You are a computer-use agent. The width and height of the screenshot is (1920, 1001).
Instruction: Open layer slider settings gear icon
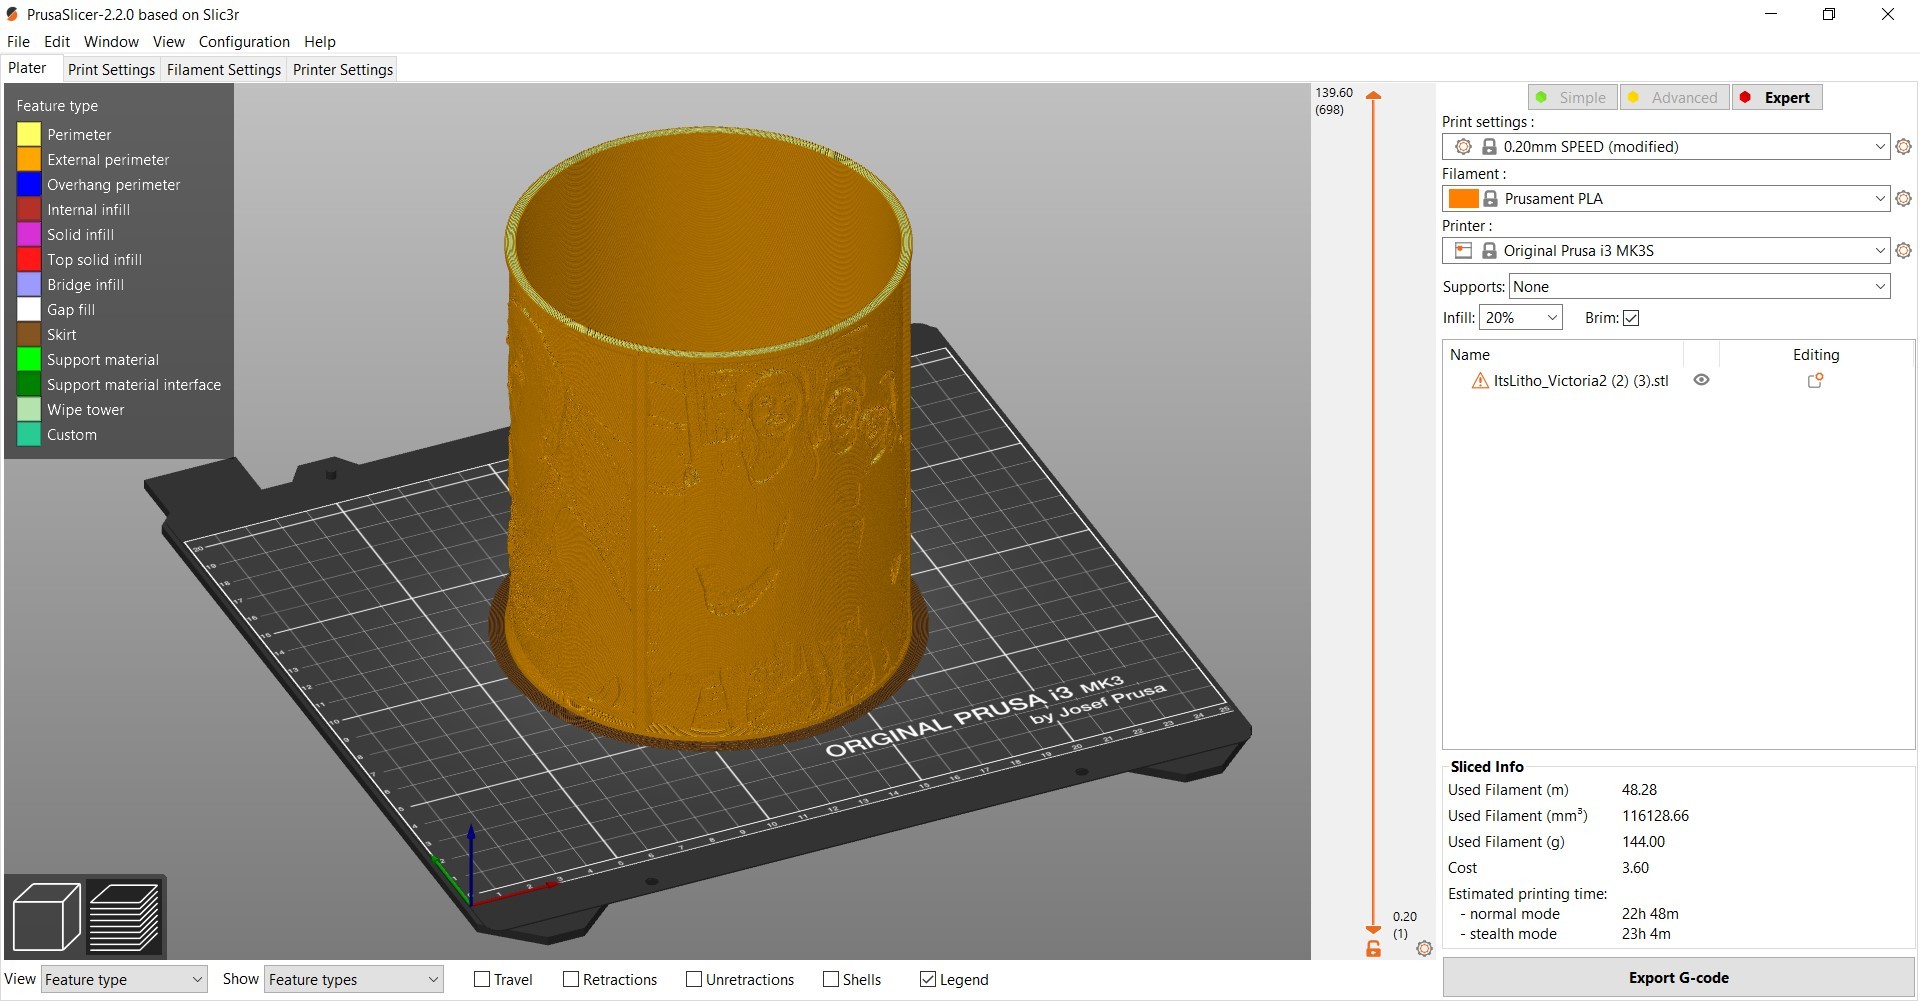point(1424,948)
